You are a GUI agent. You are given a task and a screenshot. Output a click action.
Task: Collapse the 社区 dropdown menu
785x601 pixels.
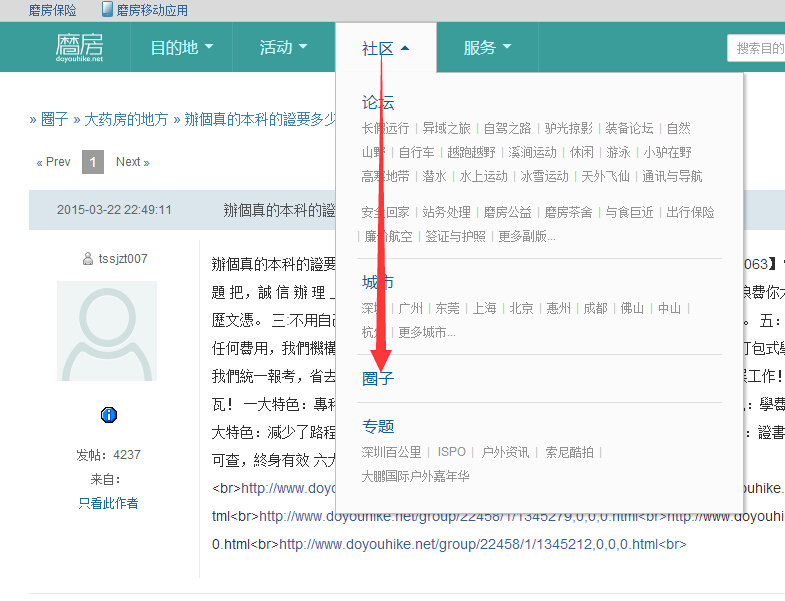[385, 49]
